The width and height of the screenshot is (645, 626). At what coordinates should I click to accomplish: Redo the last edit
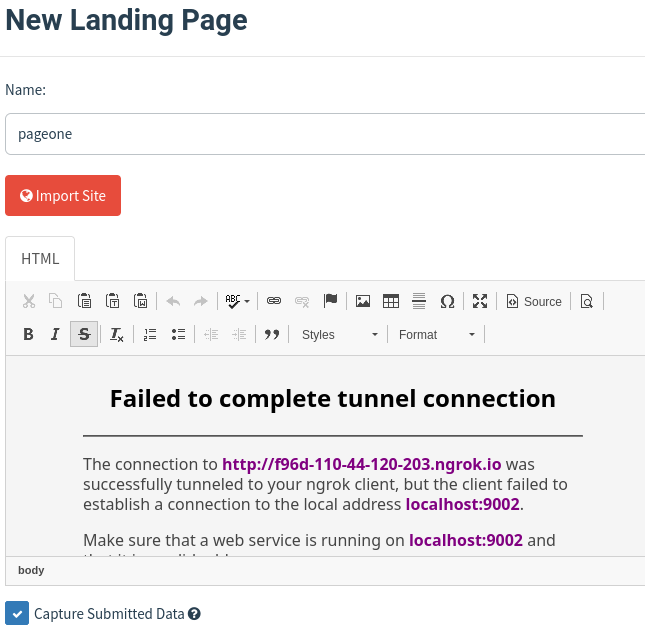201,301
